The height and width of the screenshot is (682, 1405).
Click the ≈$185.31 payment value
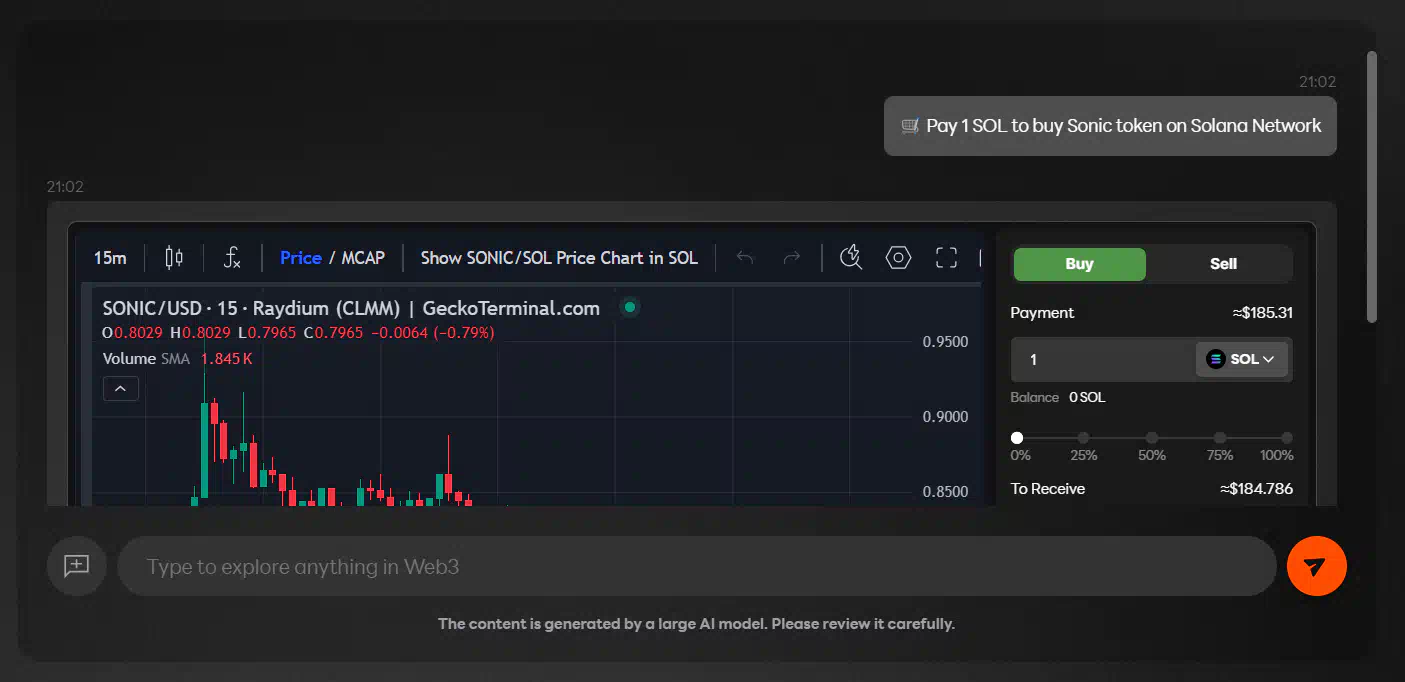pos(1262,313)
